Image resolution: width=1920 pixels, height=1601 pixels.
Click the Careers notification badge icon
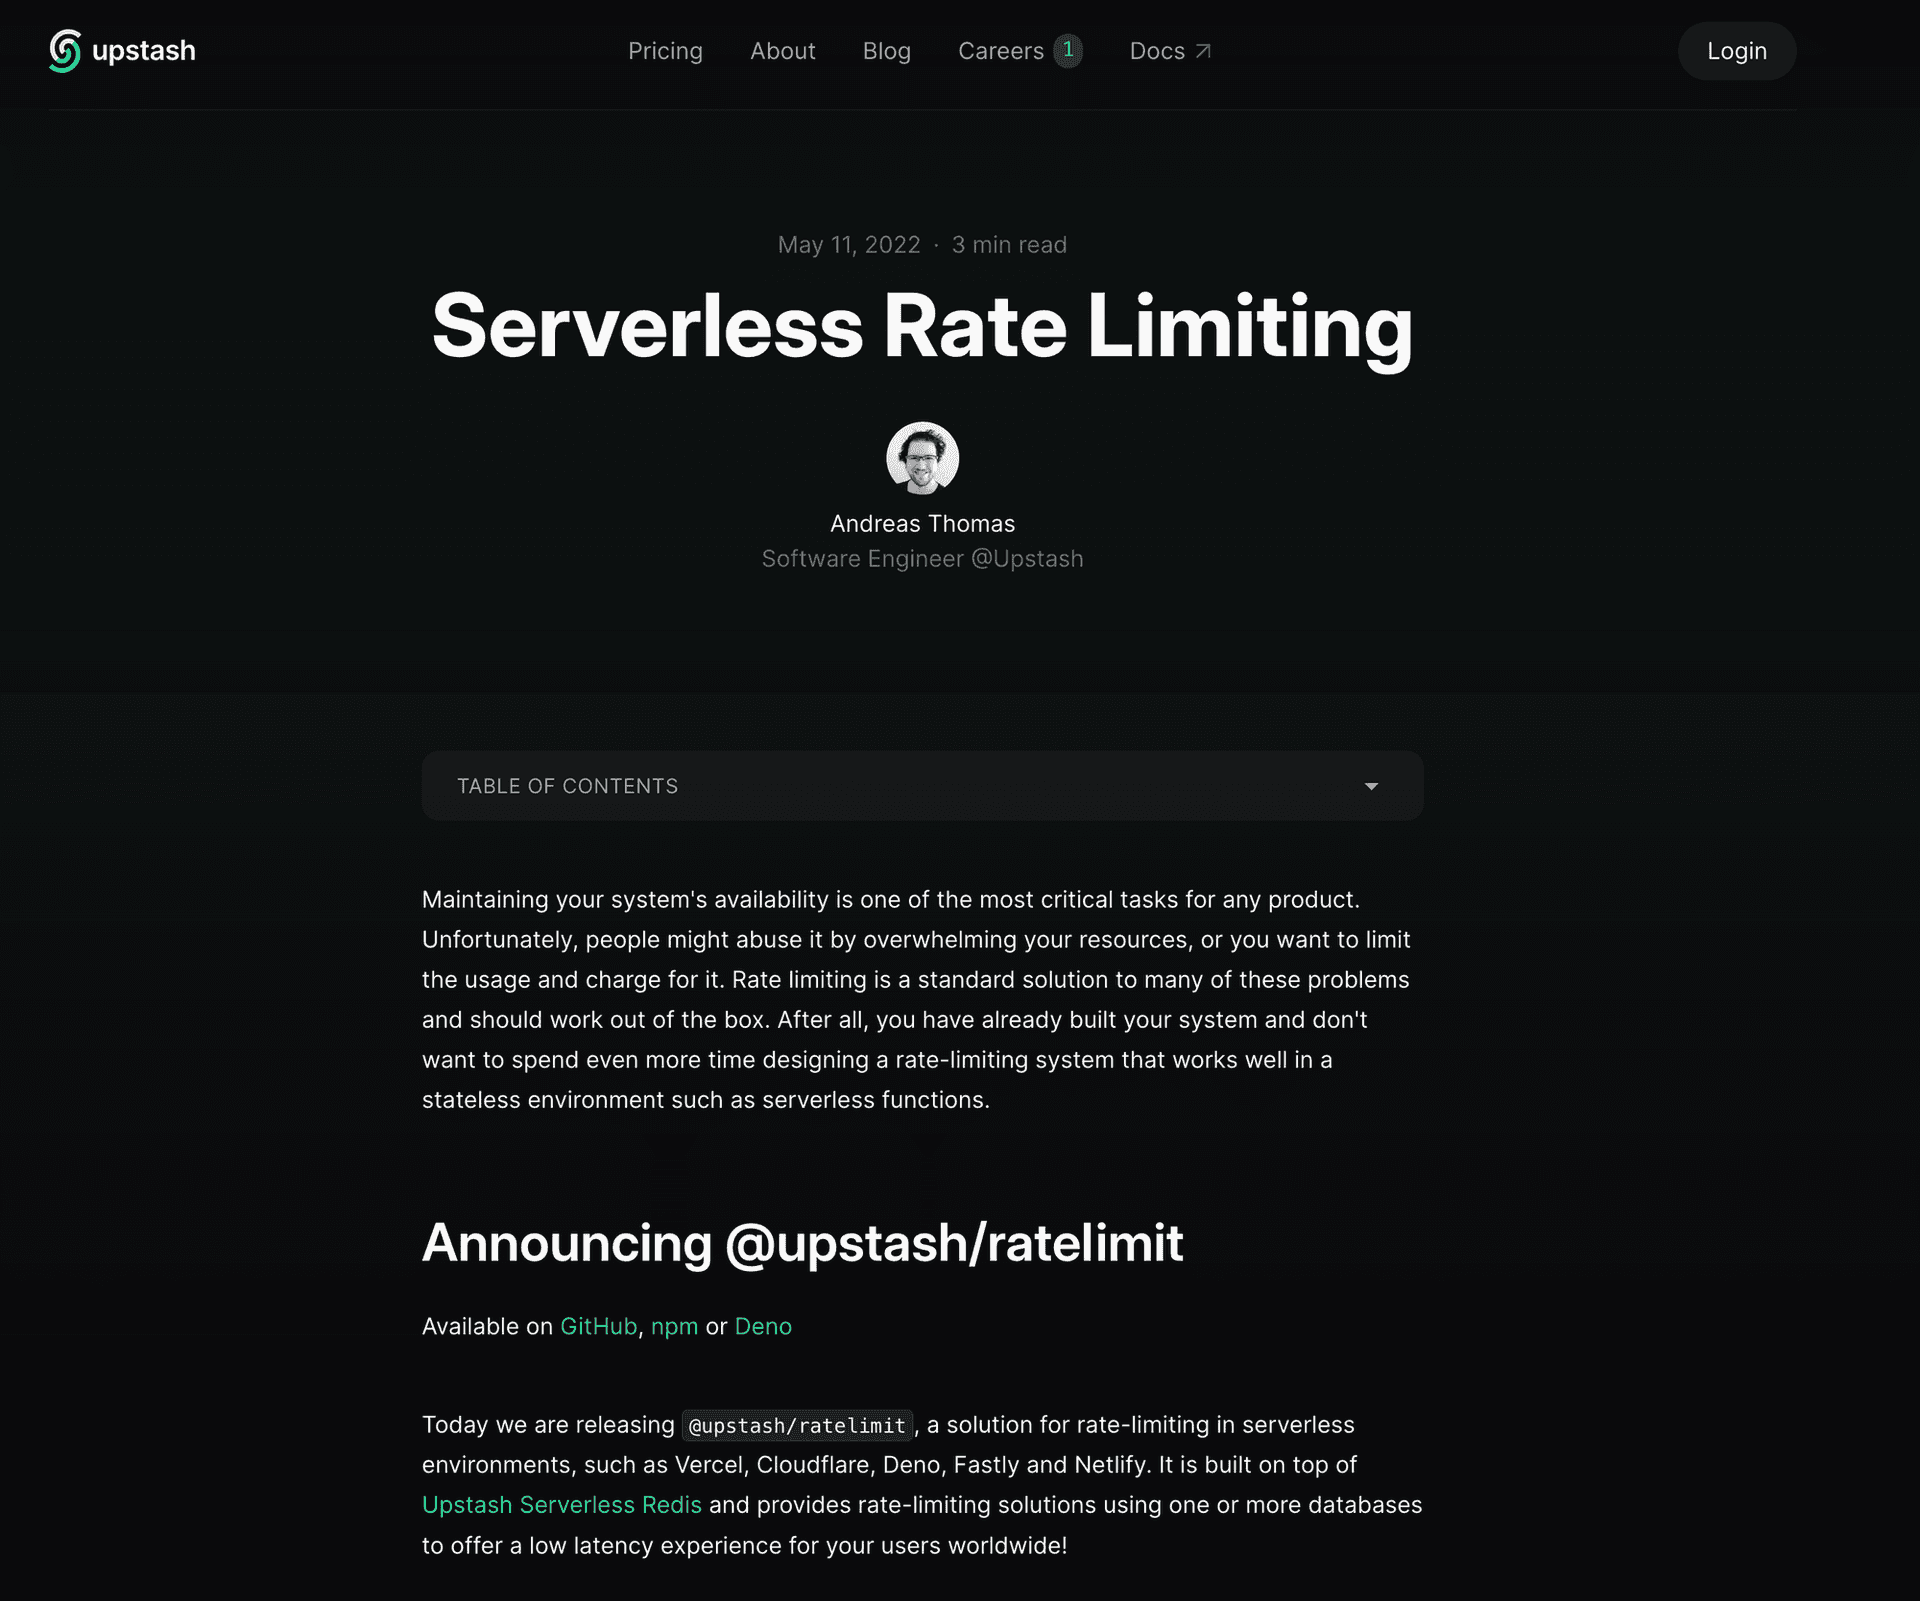coord(1067,49)
